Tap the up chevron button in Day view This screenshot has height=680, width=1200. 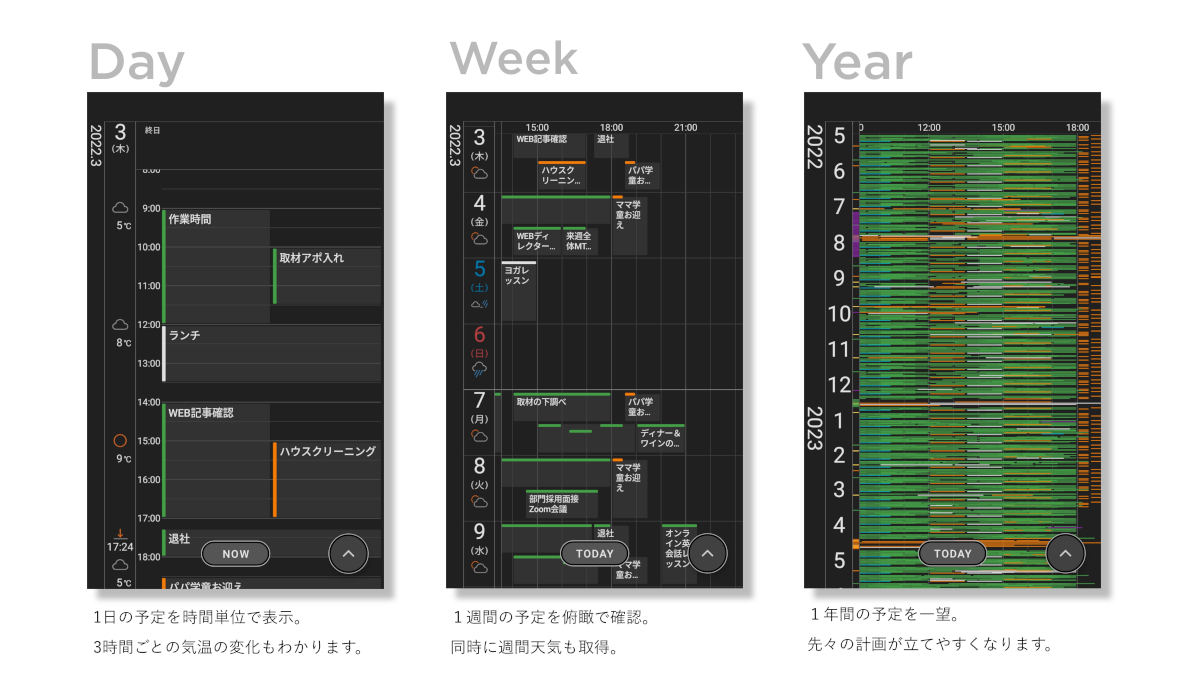pyautogui.click(x=348, y=553)
